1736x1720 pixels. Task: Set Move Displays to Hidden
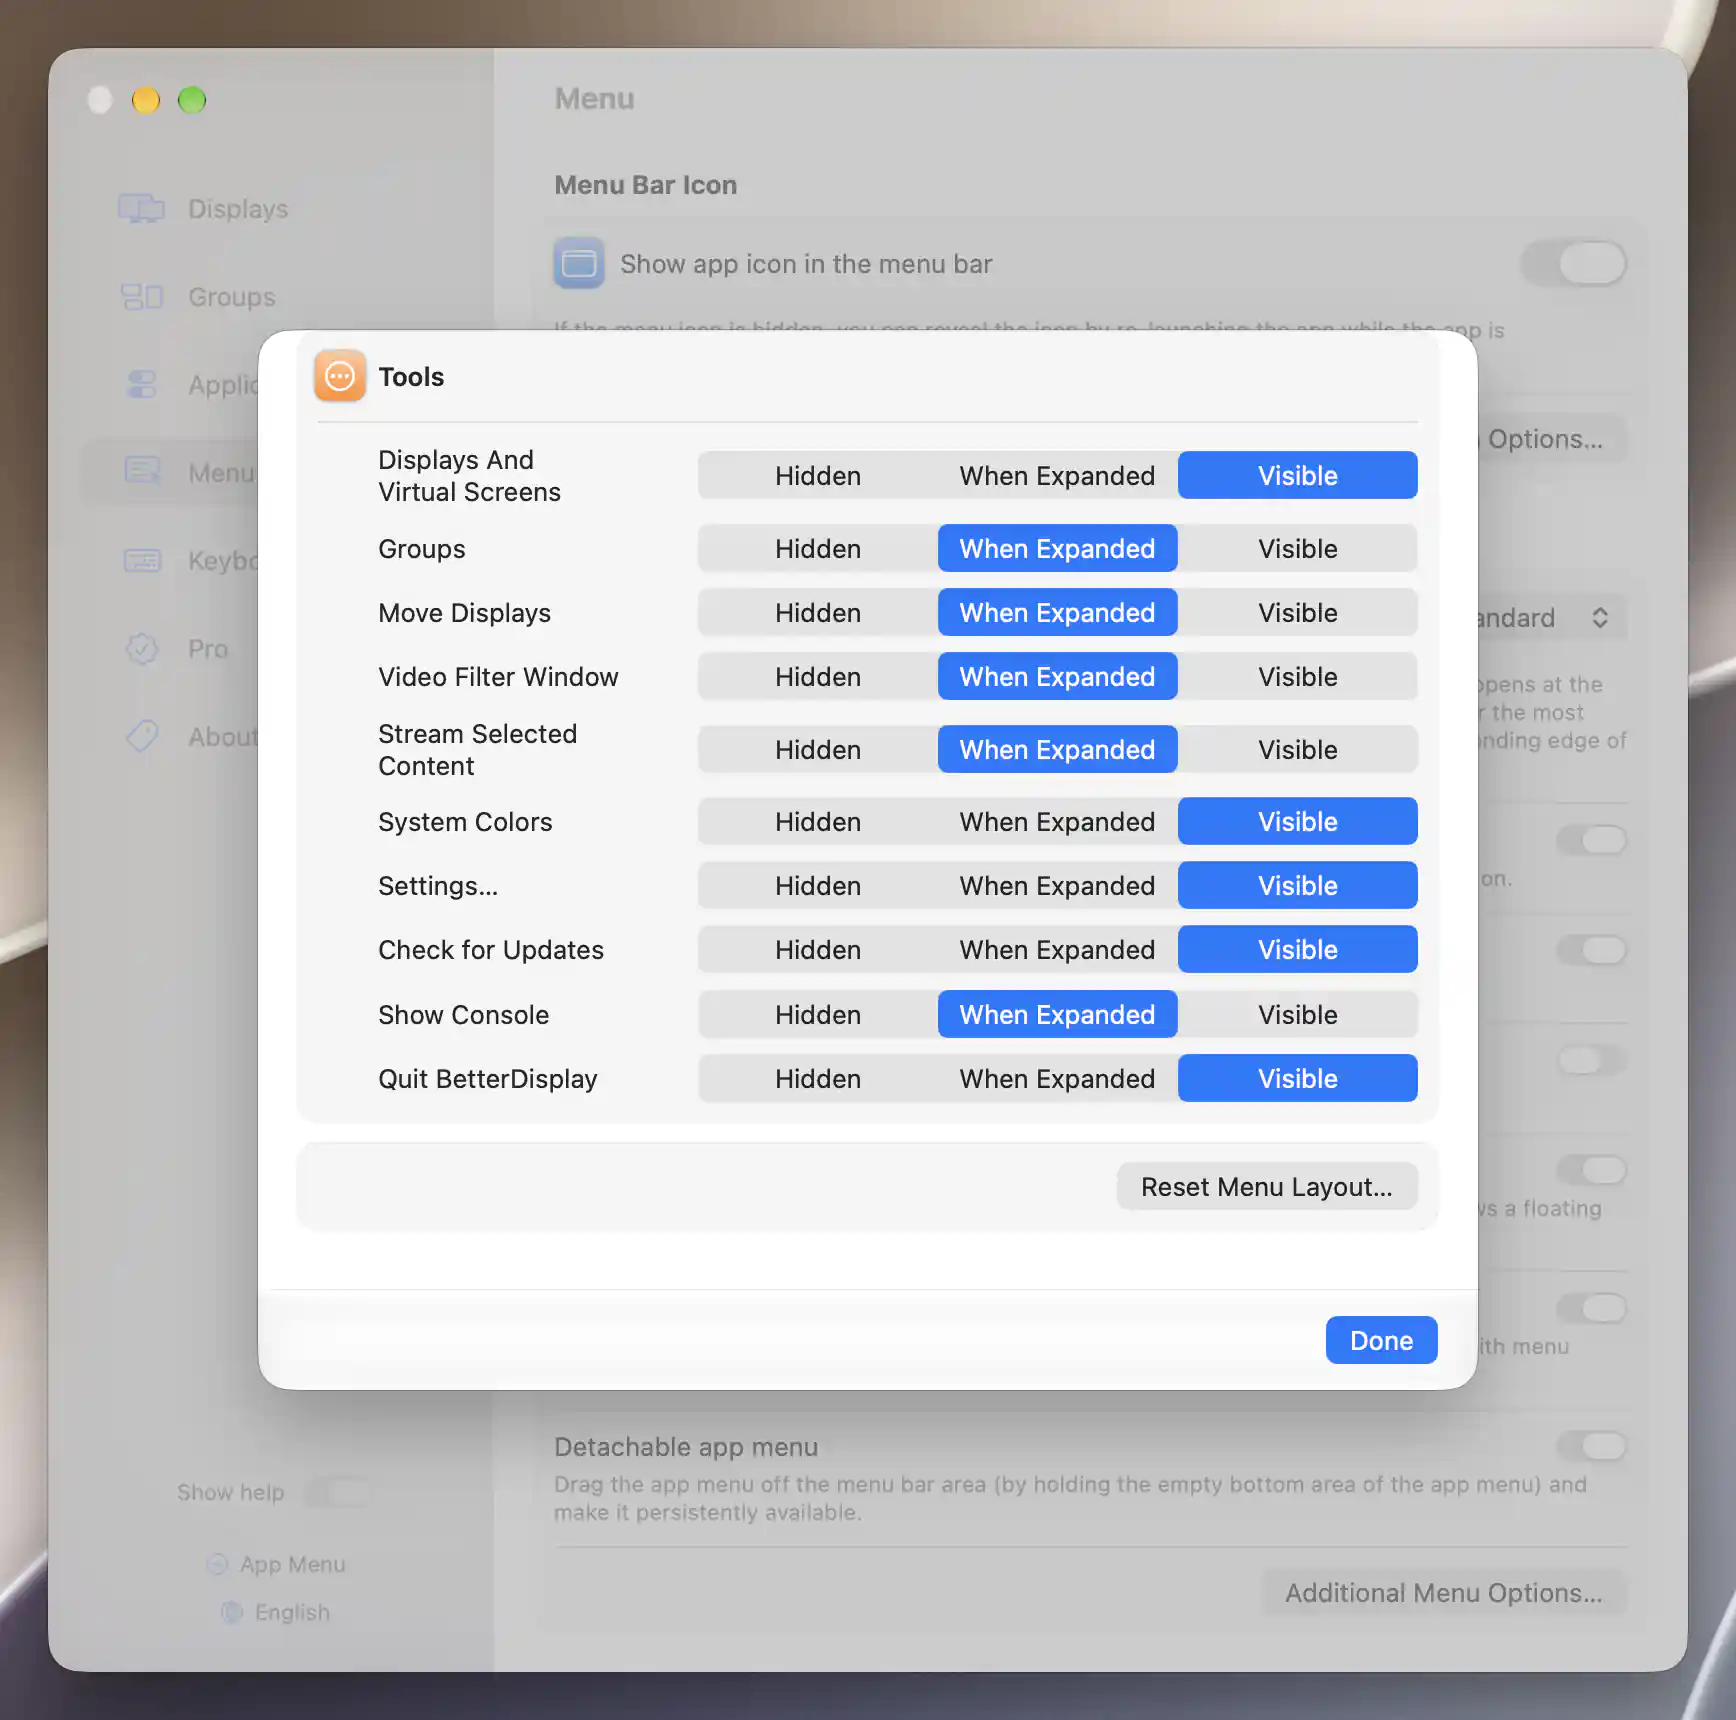click(x=817, y=612)
